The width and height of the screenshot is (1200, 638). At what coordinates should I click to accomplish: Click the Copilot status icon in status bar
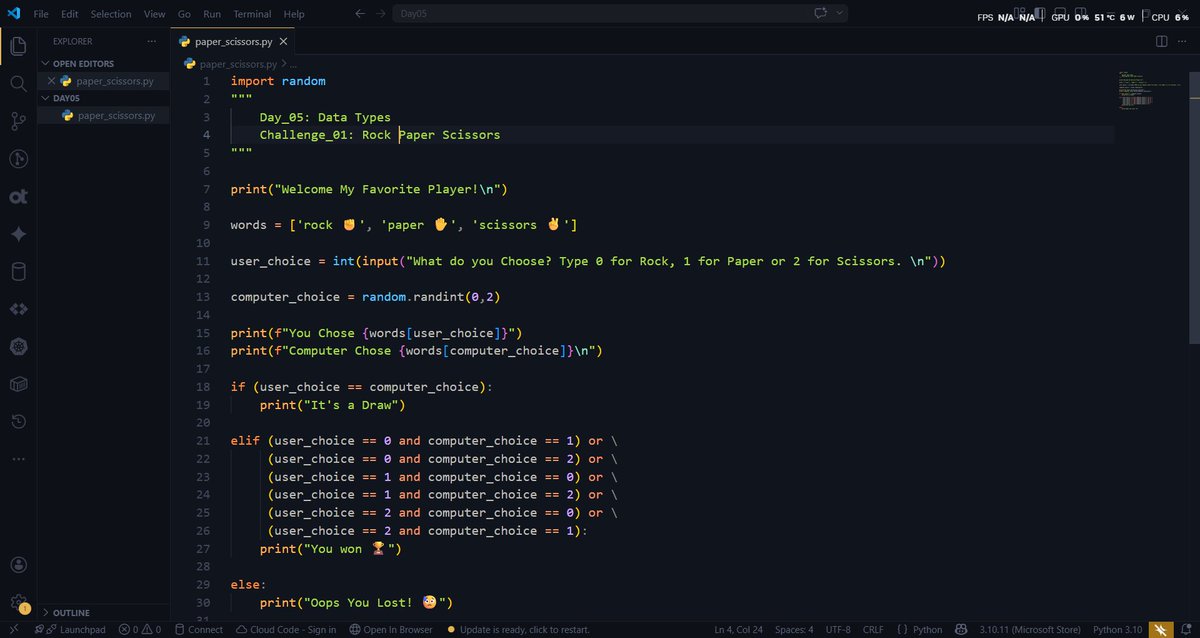960,629
